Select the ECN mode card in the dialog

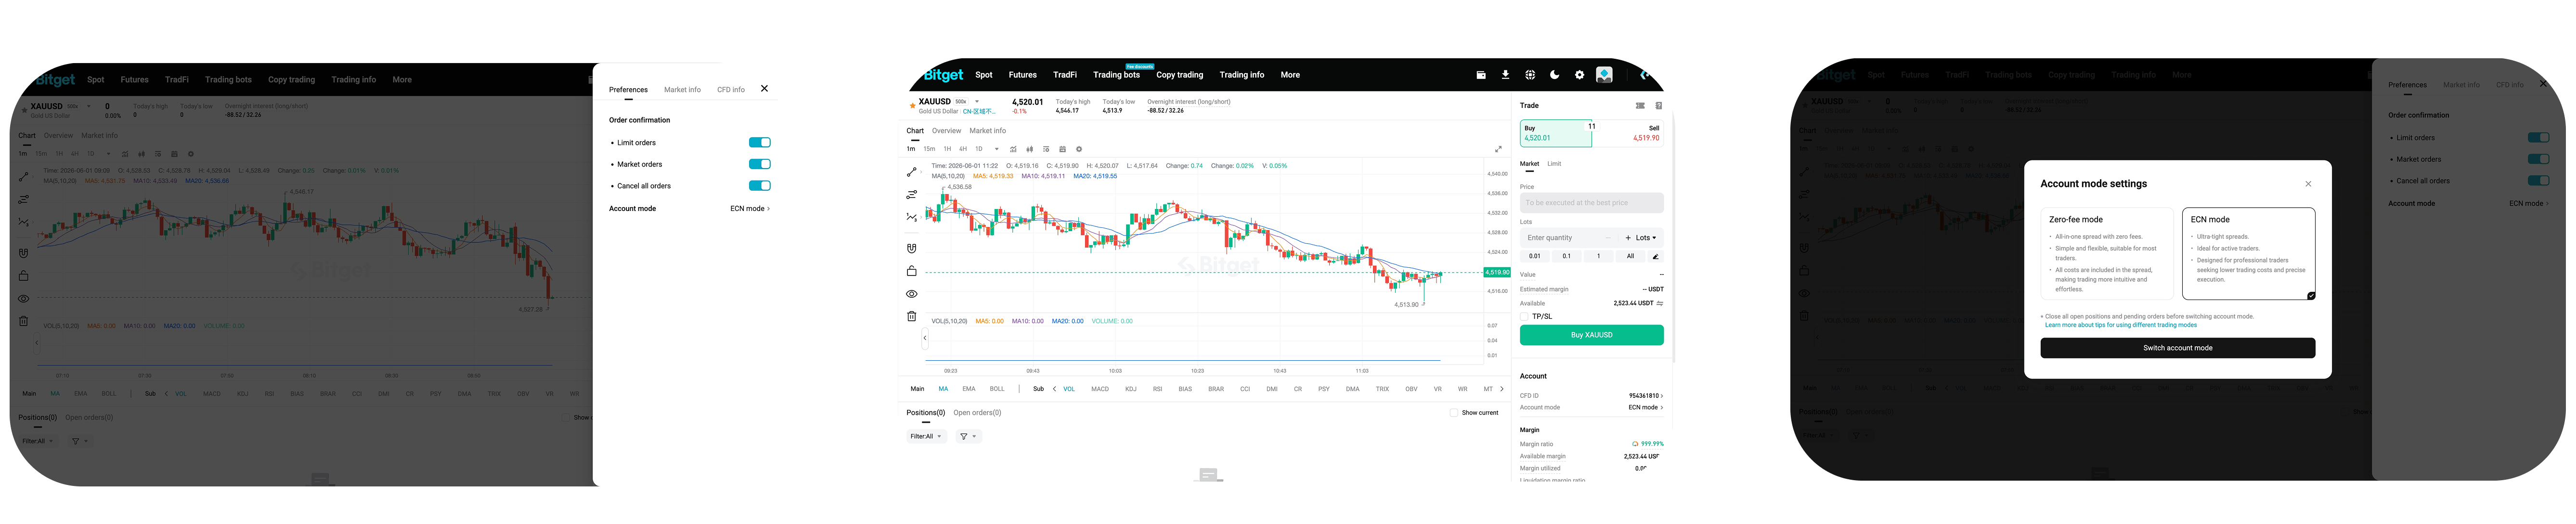pos(2249,254)
